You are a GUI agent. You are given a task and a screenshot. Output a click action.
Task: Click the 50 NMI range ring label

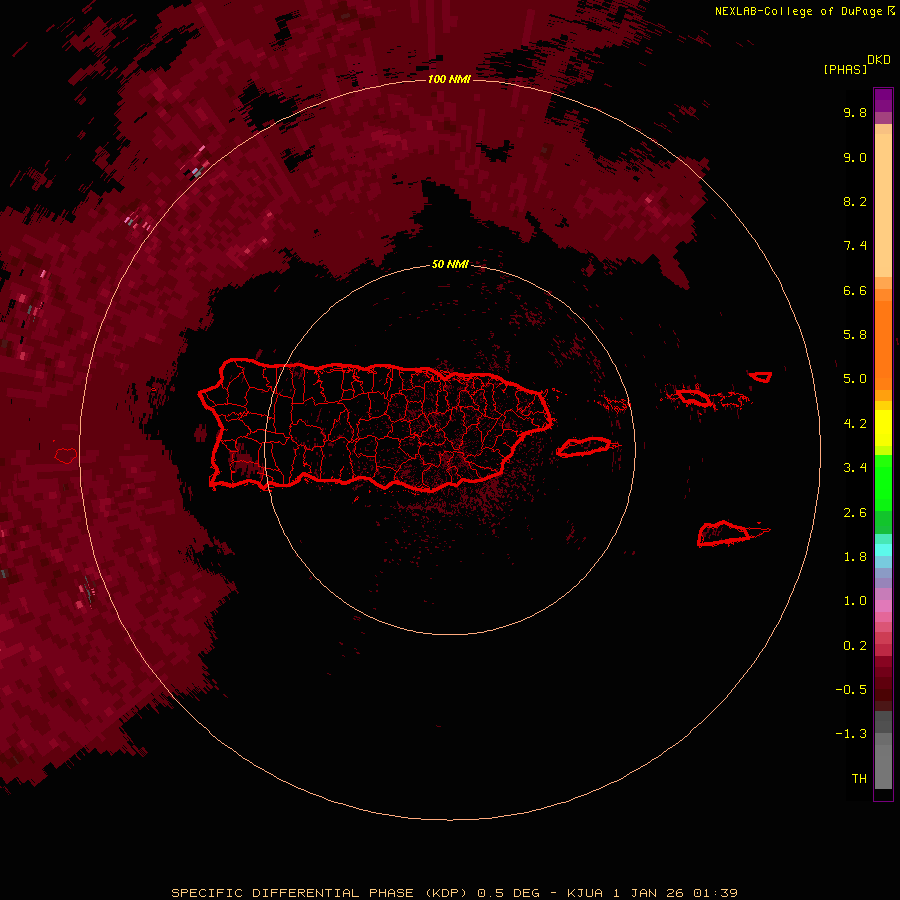point(450,264)
